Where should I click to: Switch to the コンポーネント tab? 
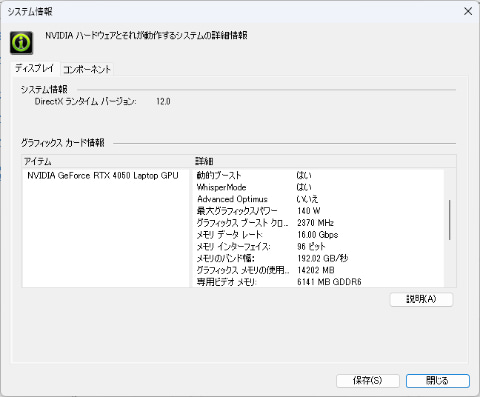pyautogui.click(x=87, y=69)
